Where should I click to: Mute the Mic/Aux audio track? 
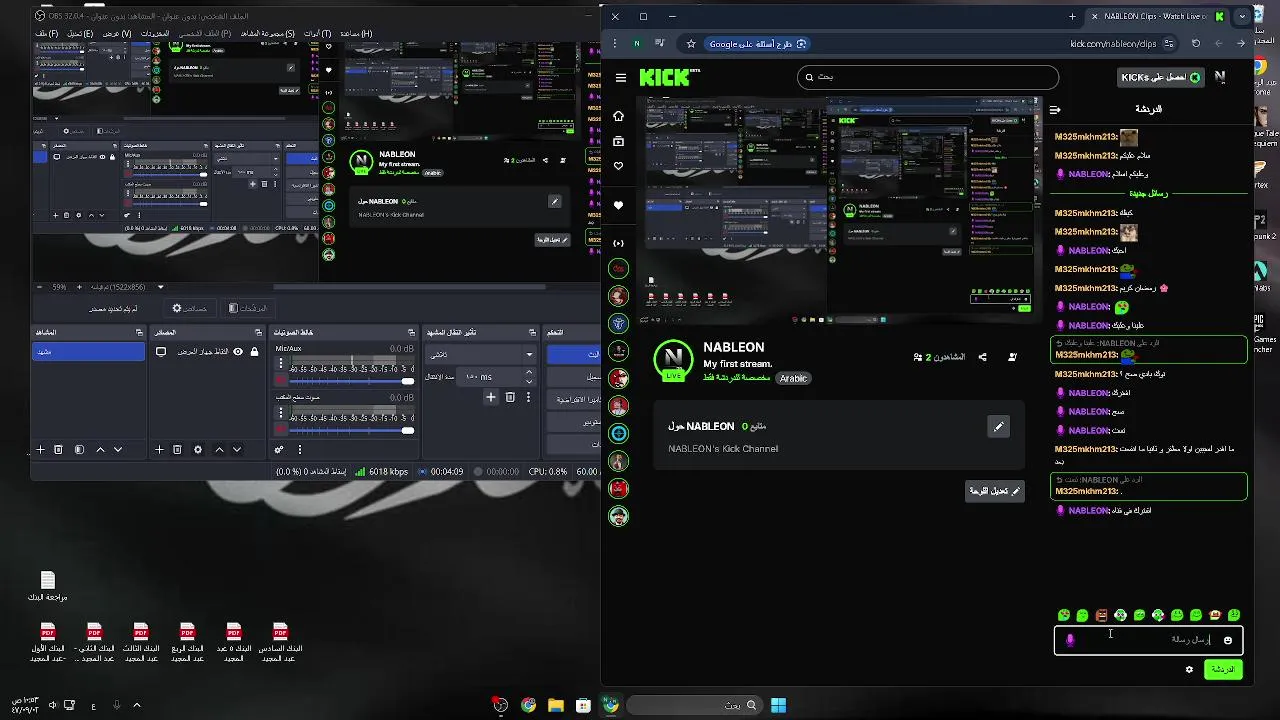tap(281, 381)
